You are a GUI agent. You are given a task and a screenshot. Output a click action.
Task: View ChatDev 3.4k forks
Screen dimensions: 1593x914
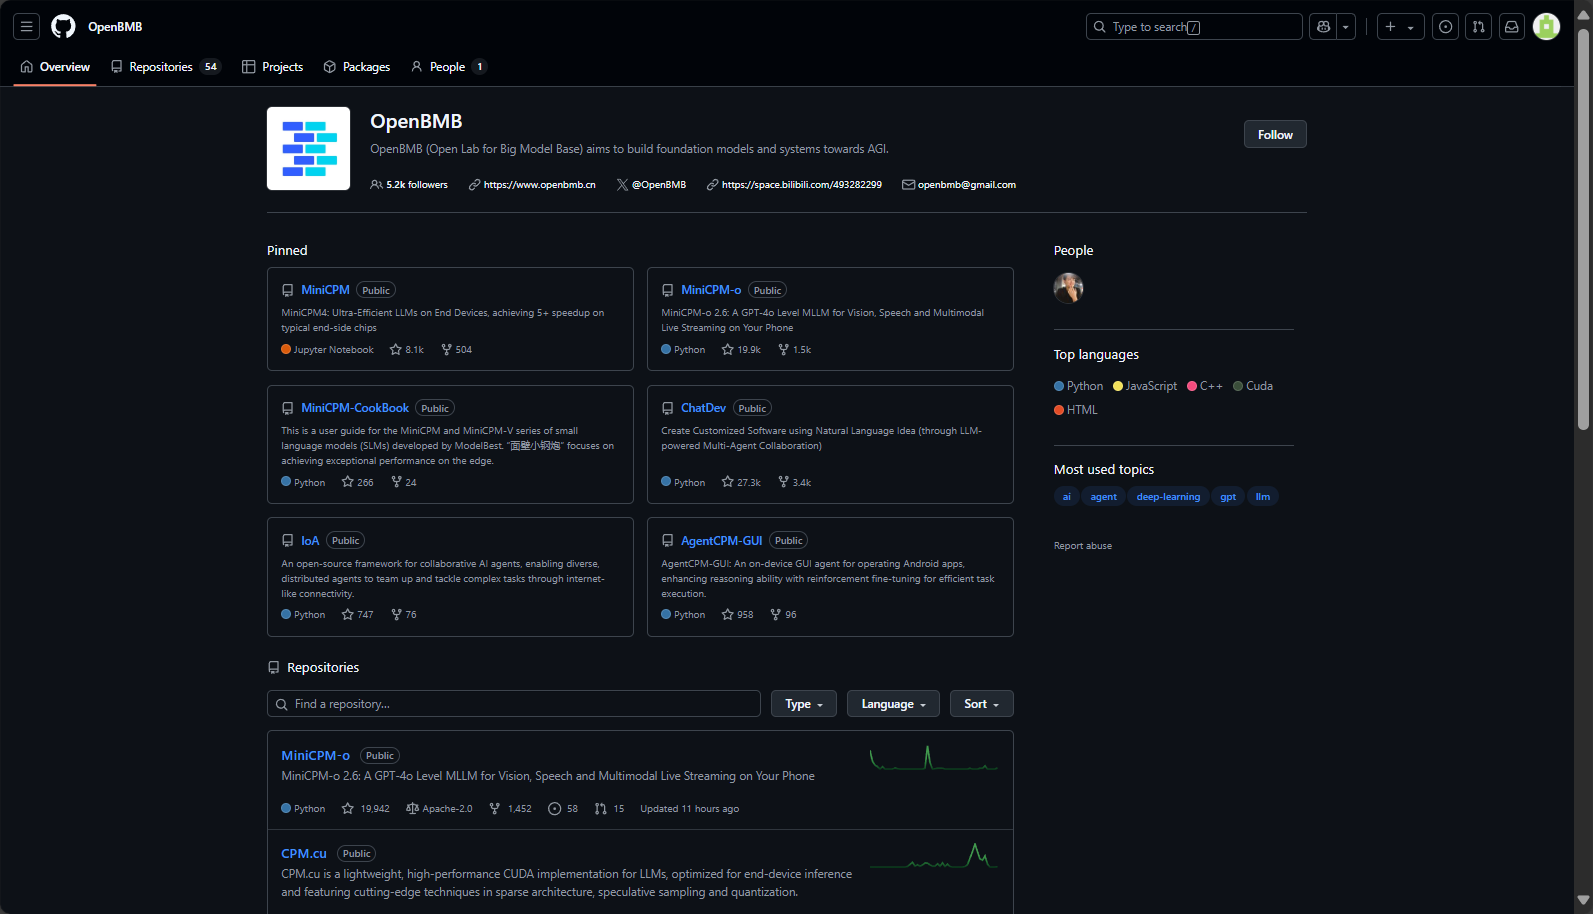click(795, 483)
